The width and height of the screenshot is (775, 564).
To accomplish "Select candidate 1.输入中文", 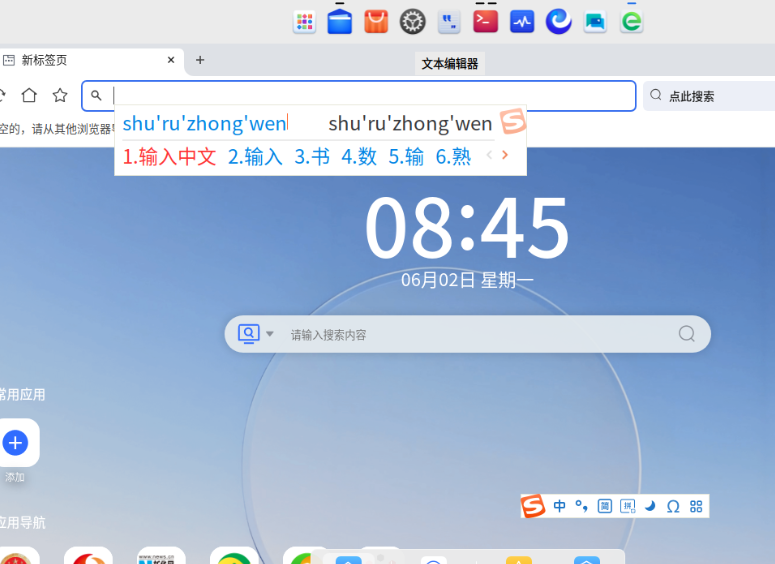I will [170, 157].
